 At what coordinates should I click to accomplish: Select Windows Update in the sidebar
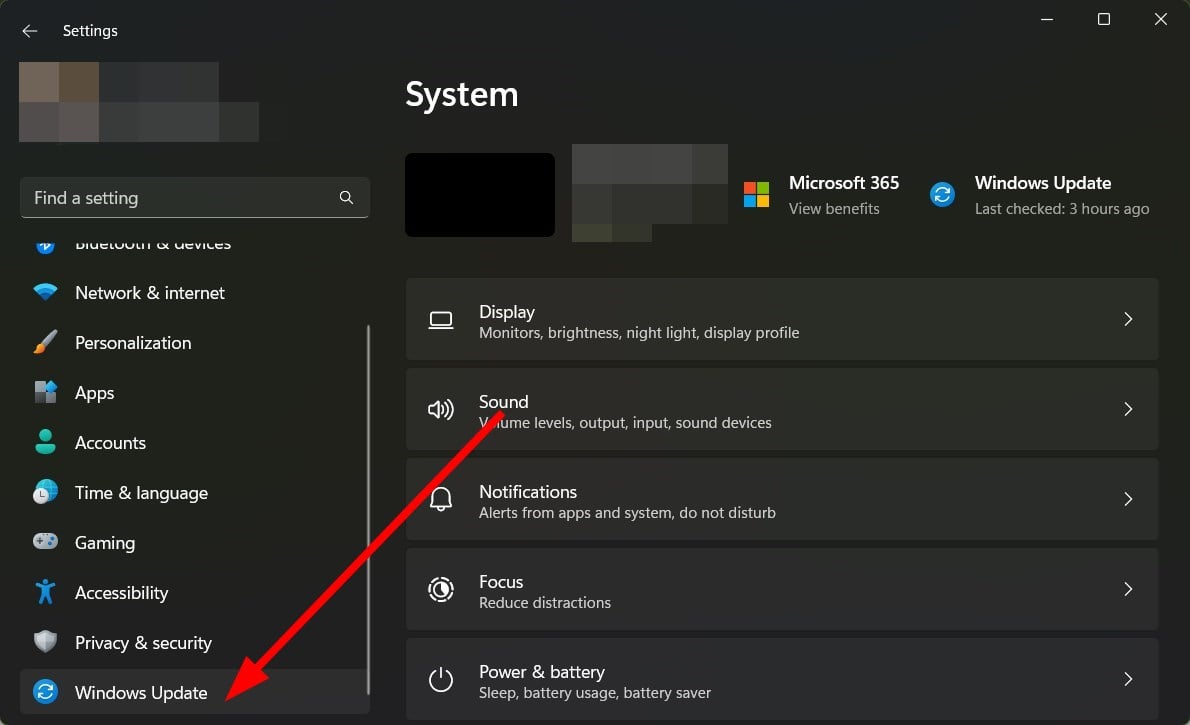tap(140, 692)
